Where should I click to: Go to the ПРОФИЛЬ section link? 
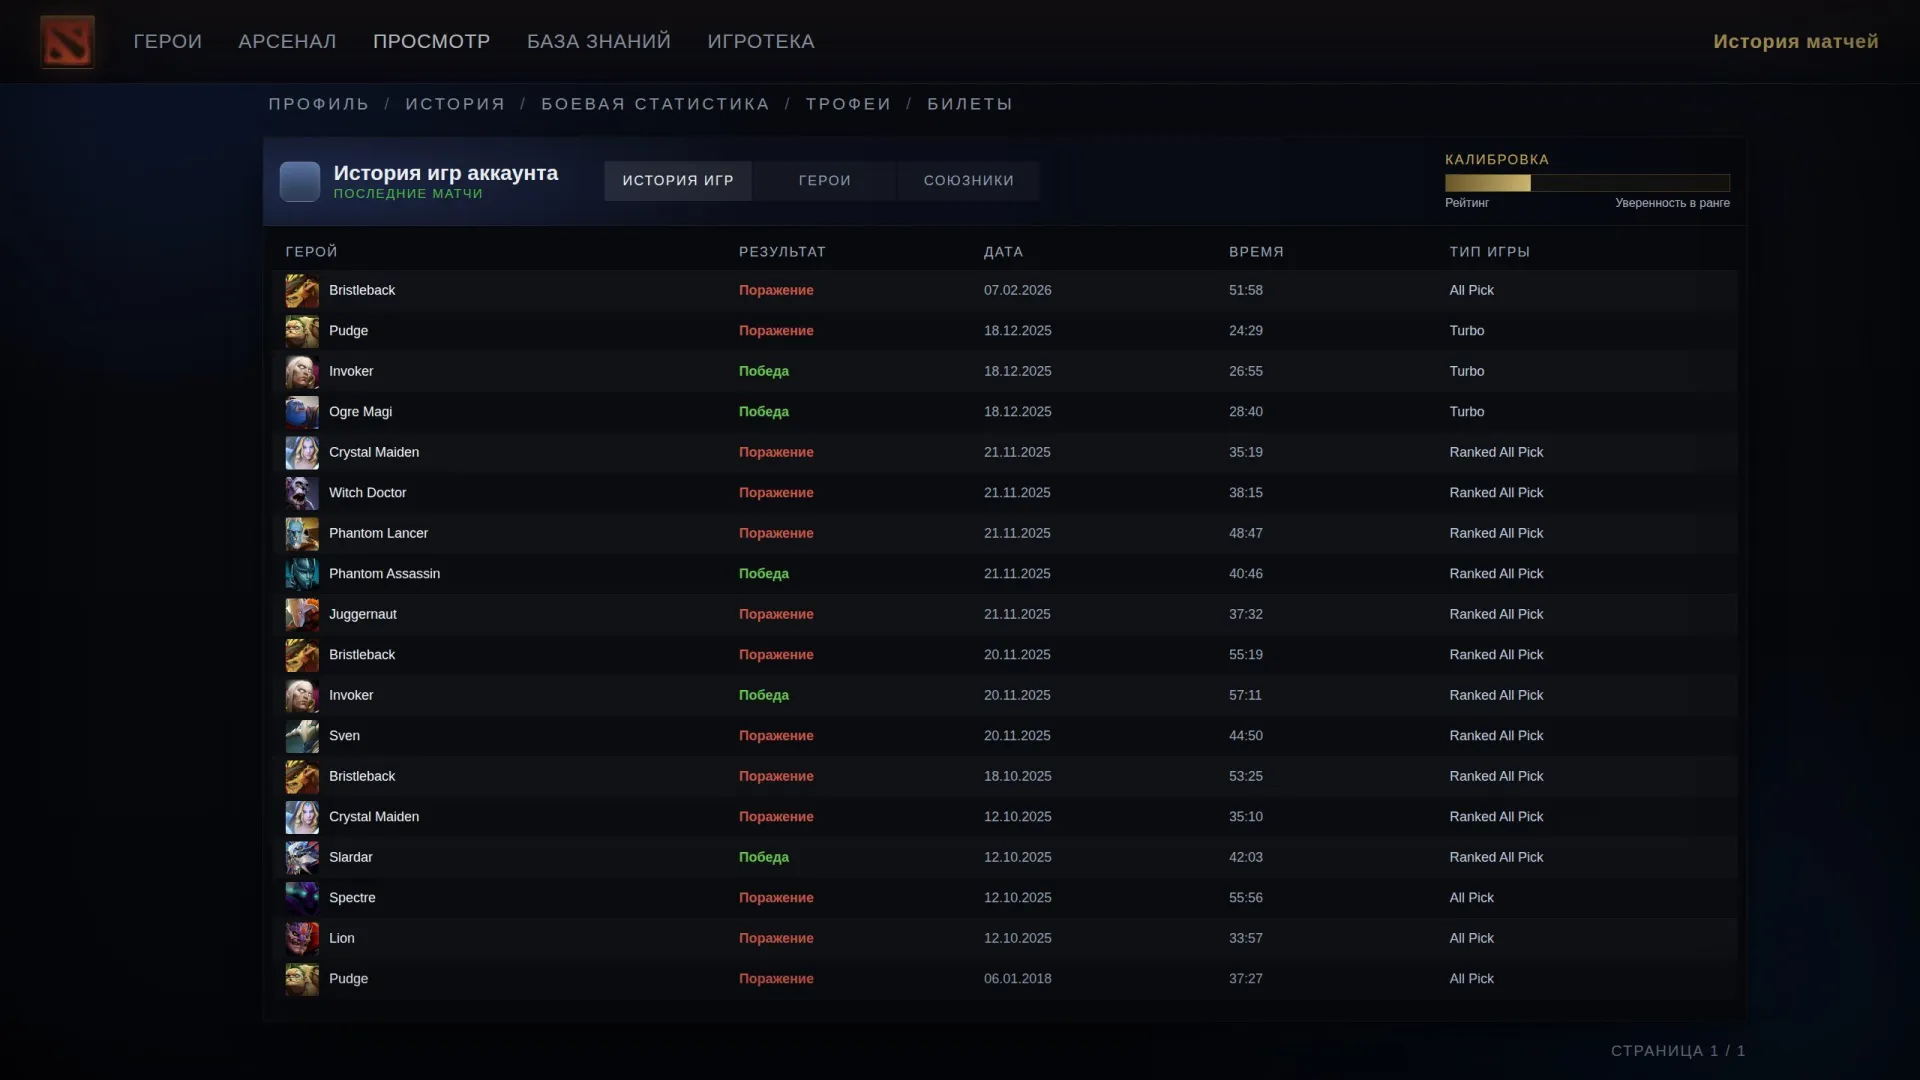coord(319,104)
